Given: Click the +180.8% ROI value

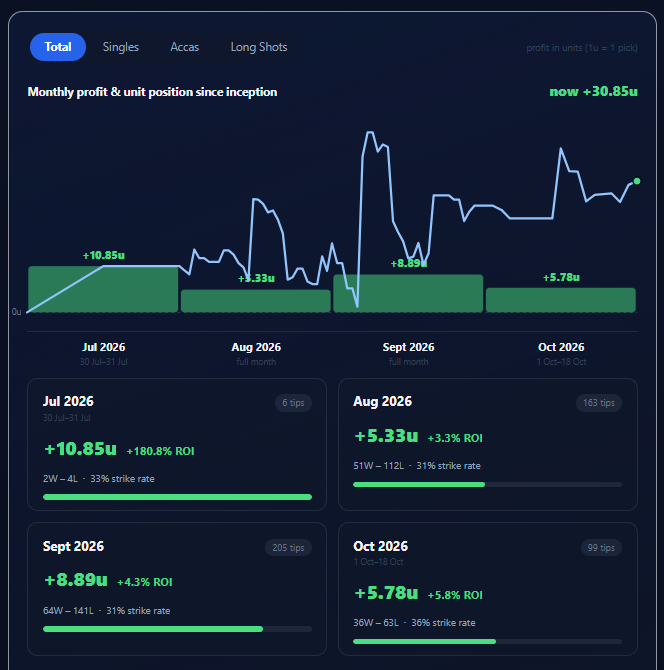Looking at the screenshot, I should point(160,451).
